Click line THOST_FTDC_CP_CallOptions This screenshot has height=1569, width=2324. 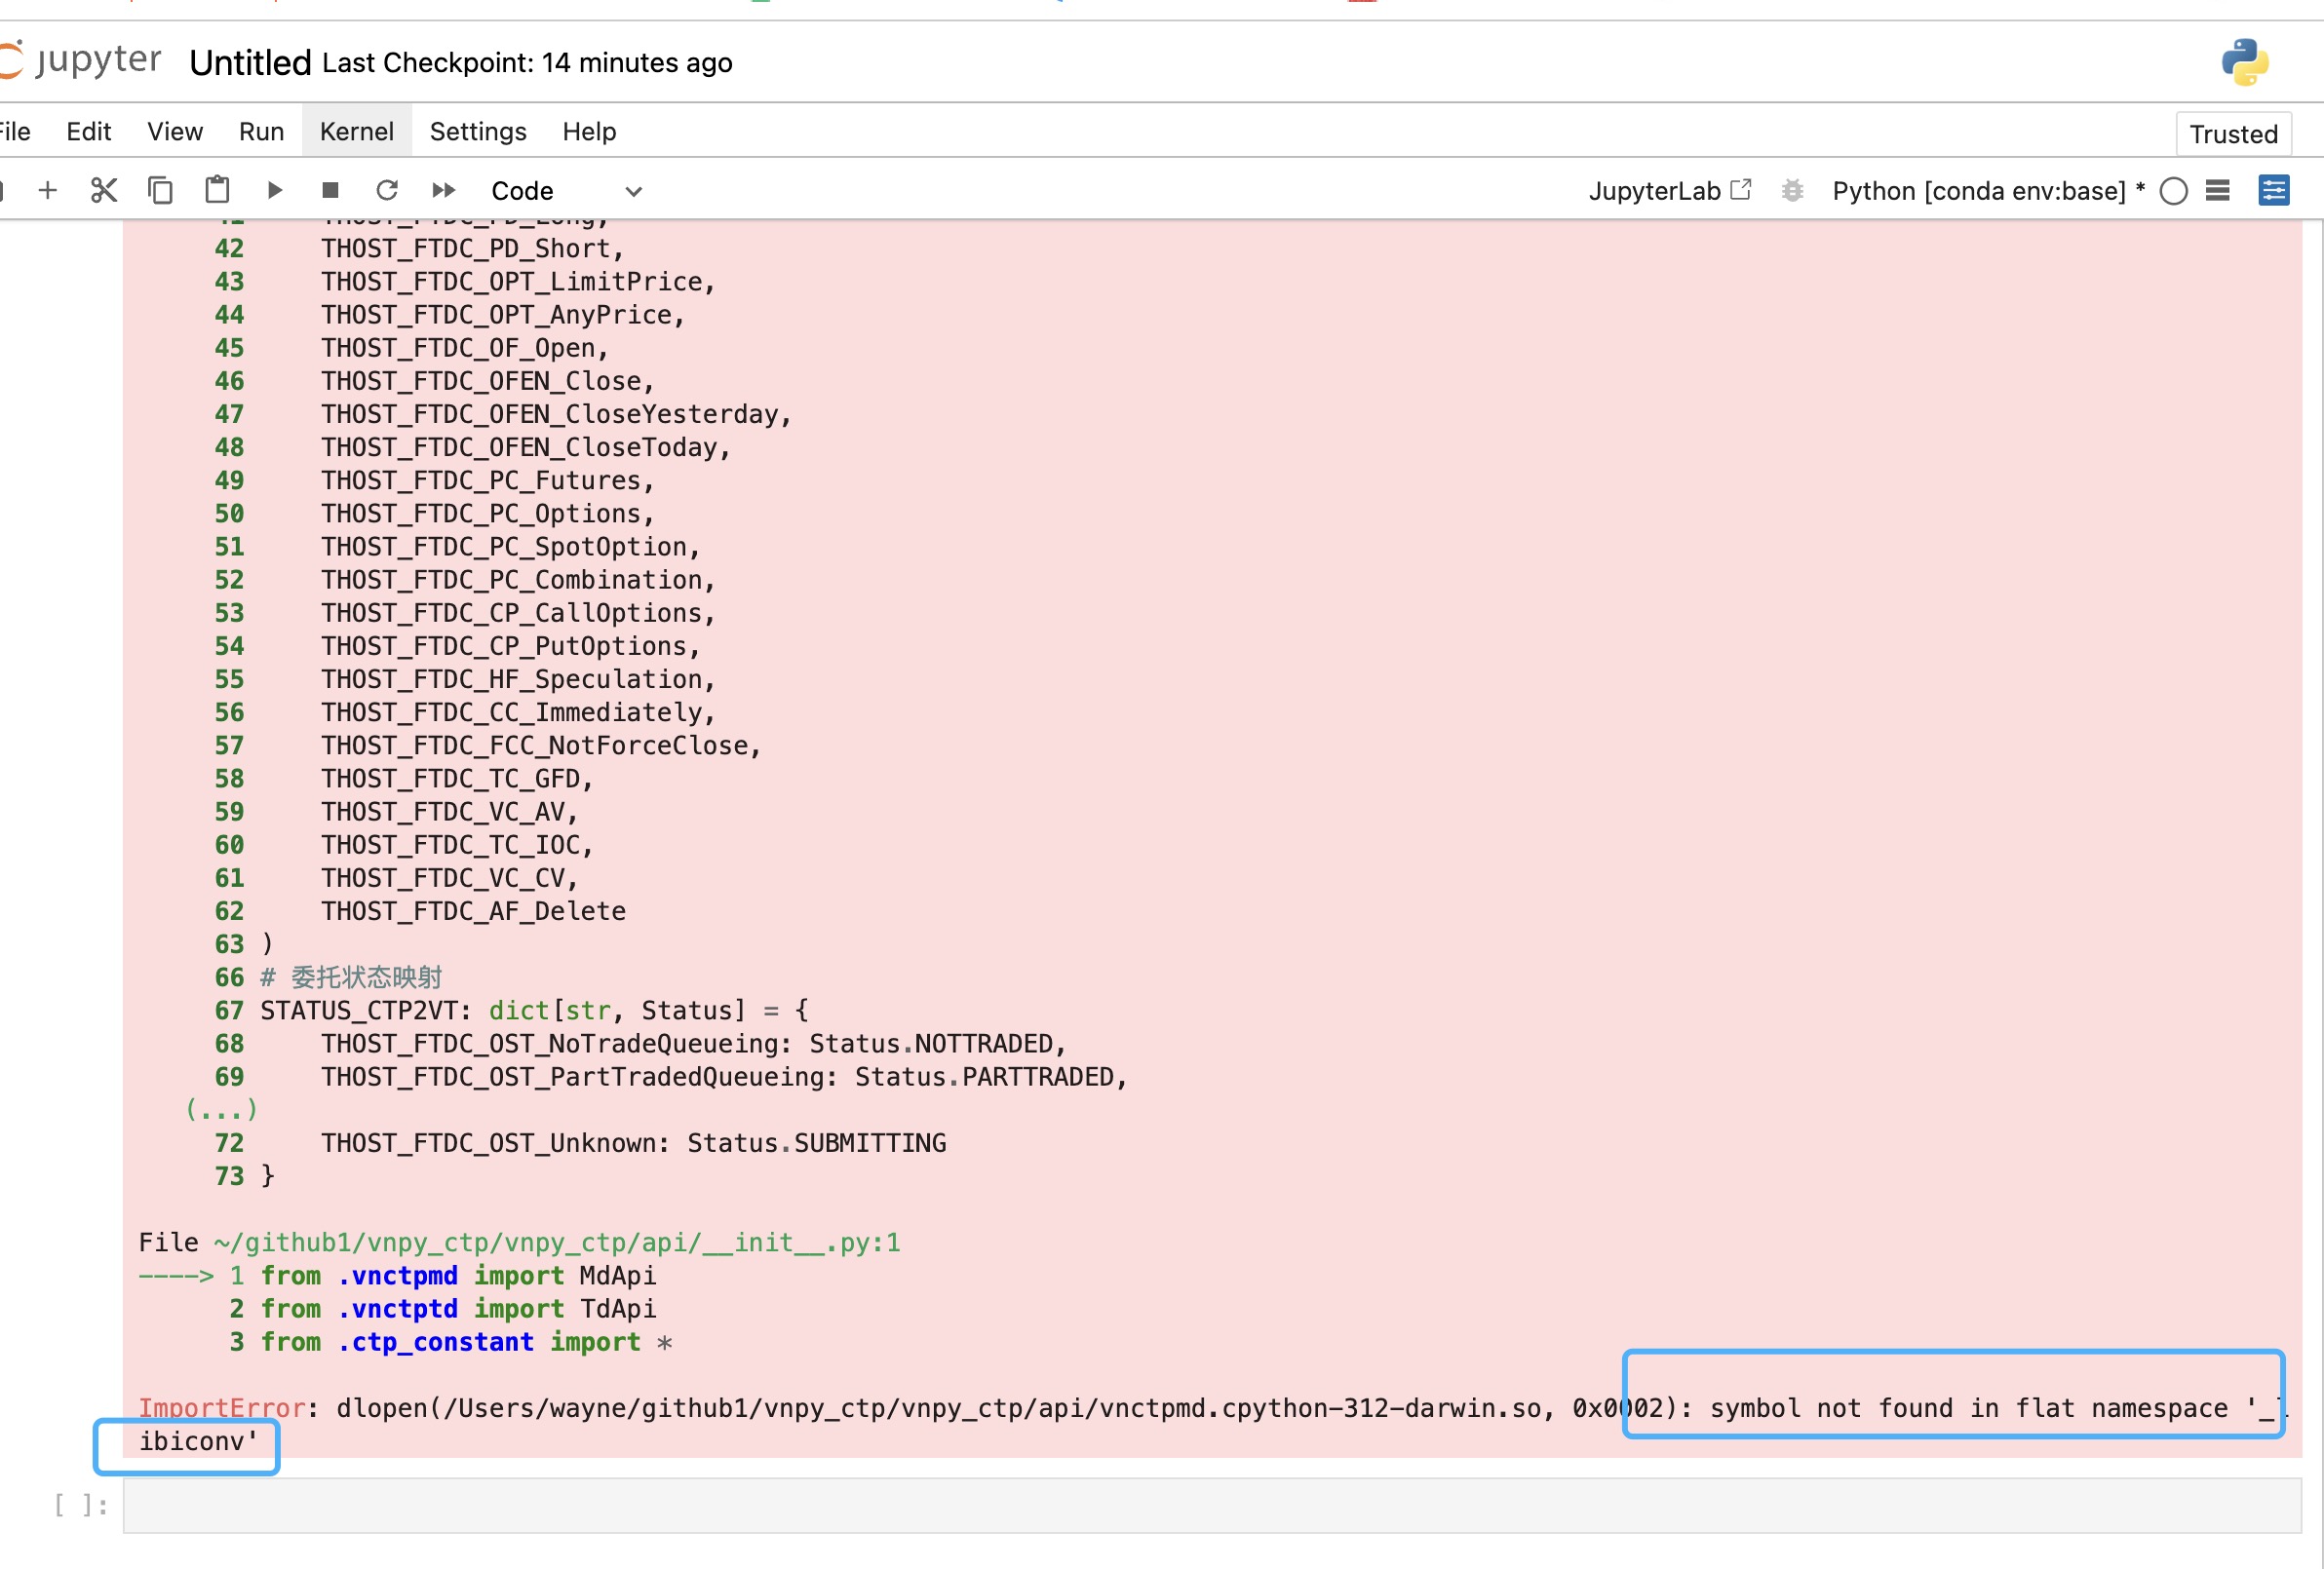coord(518,613)
